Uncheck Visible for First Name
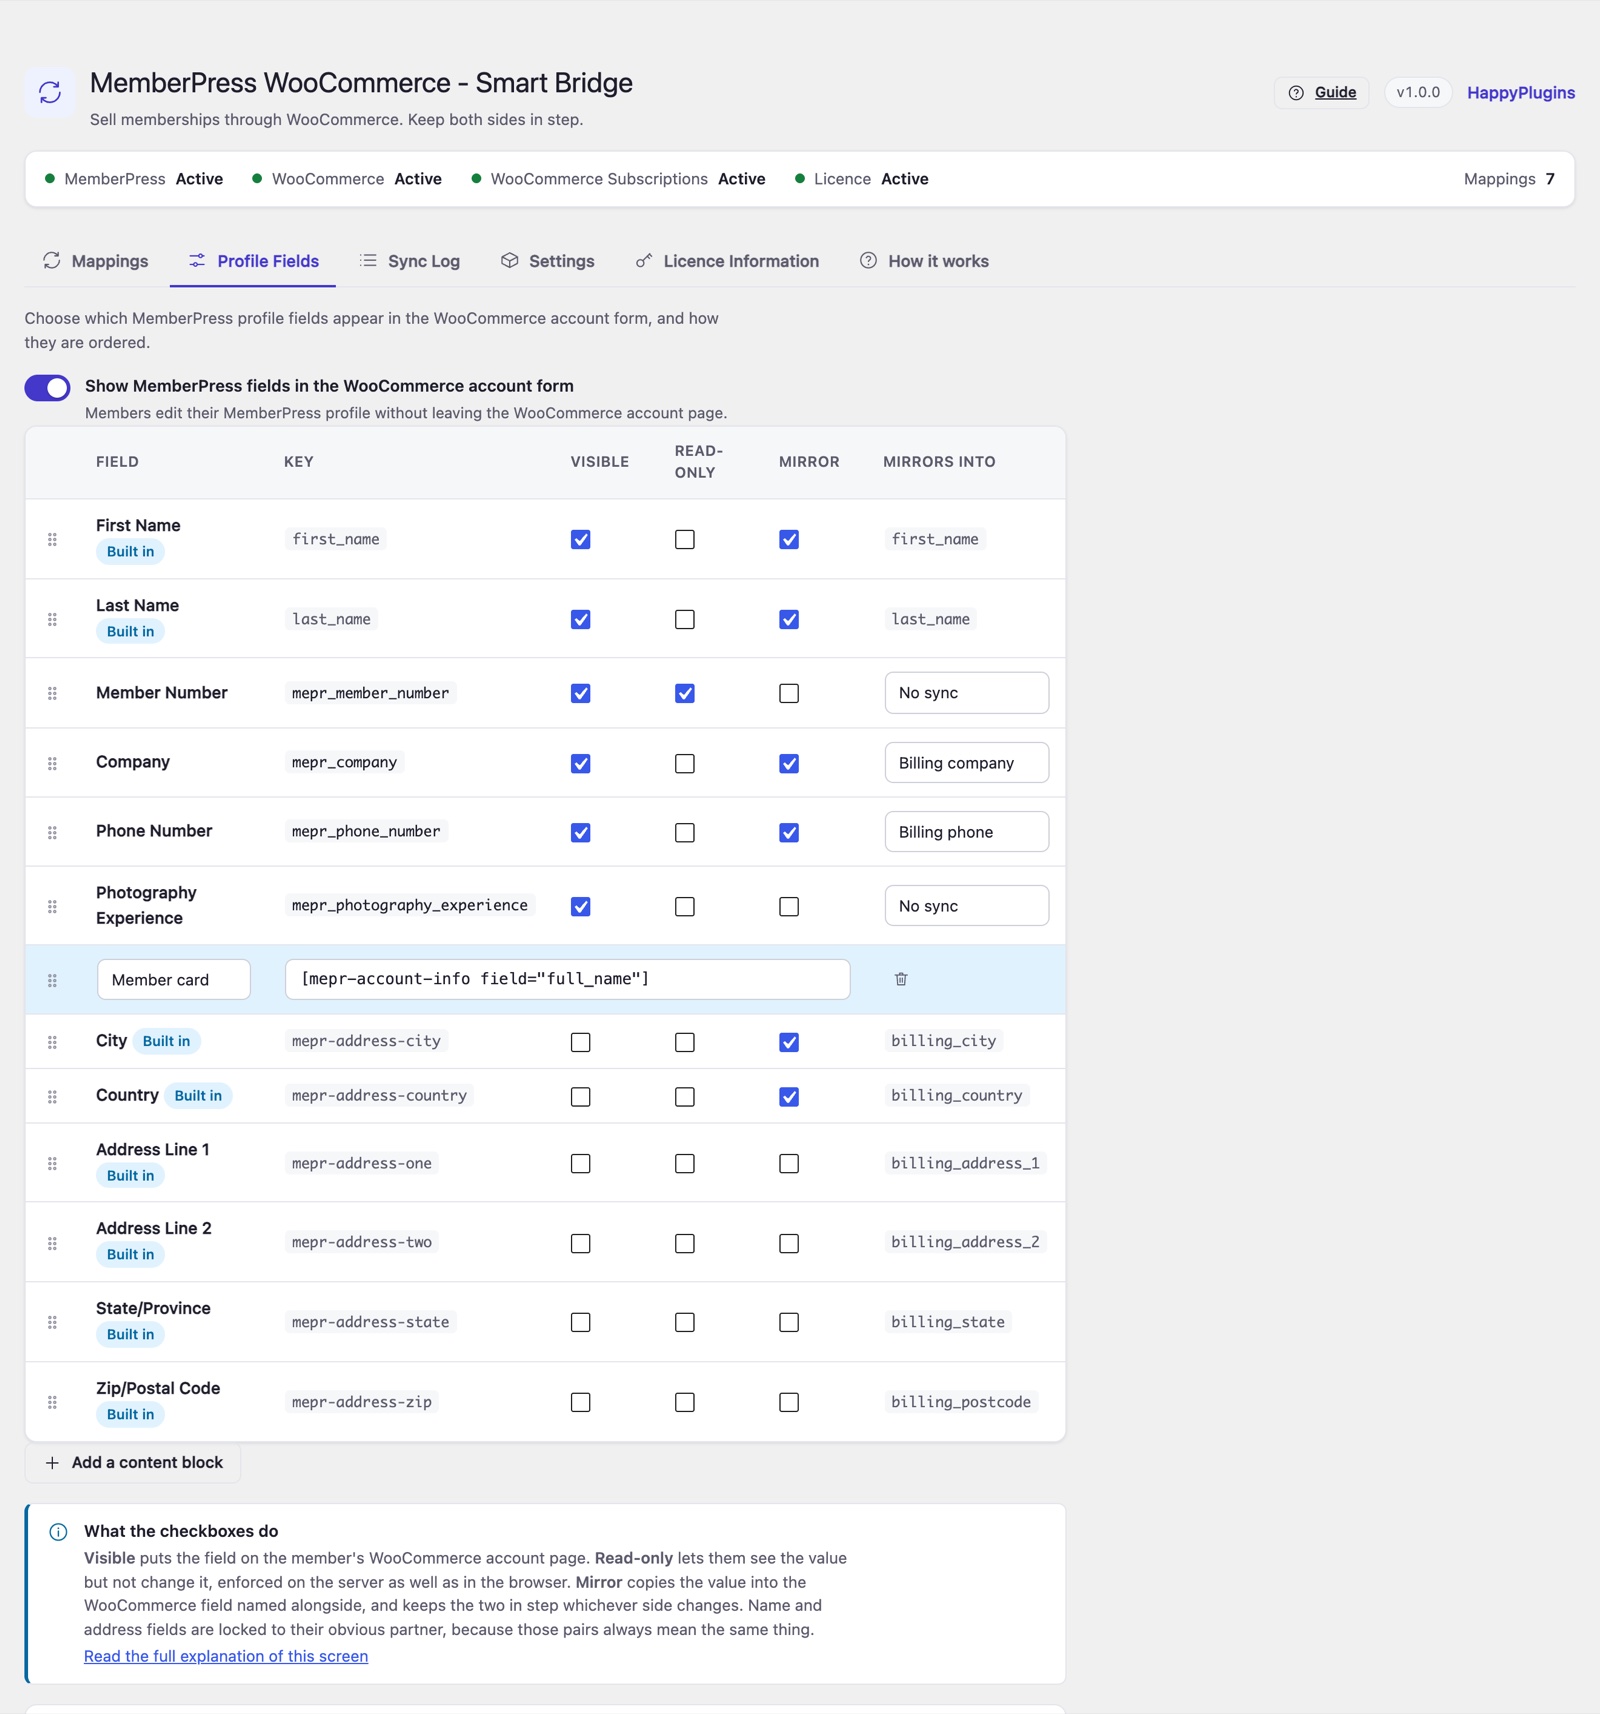This screenshot has width=1600, height=1714. (x=580, y=539)
